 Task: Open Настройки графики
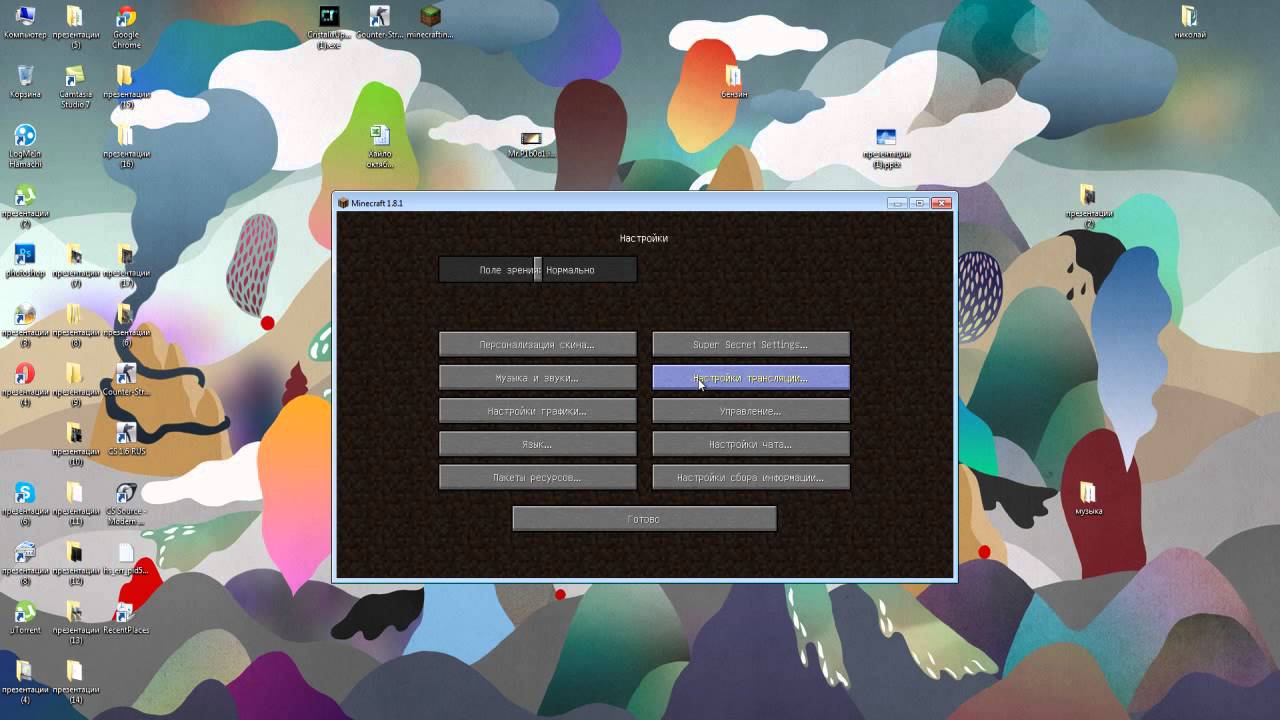click(537, 411)
